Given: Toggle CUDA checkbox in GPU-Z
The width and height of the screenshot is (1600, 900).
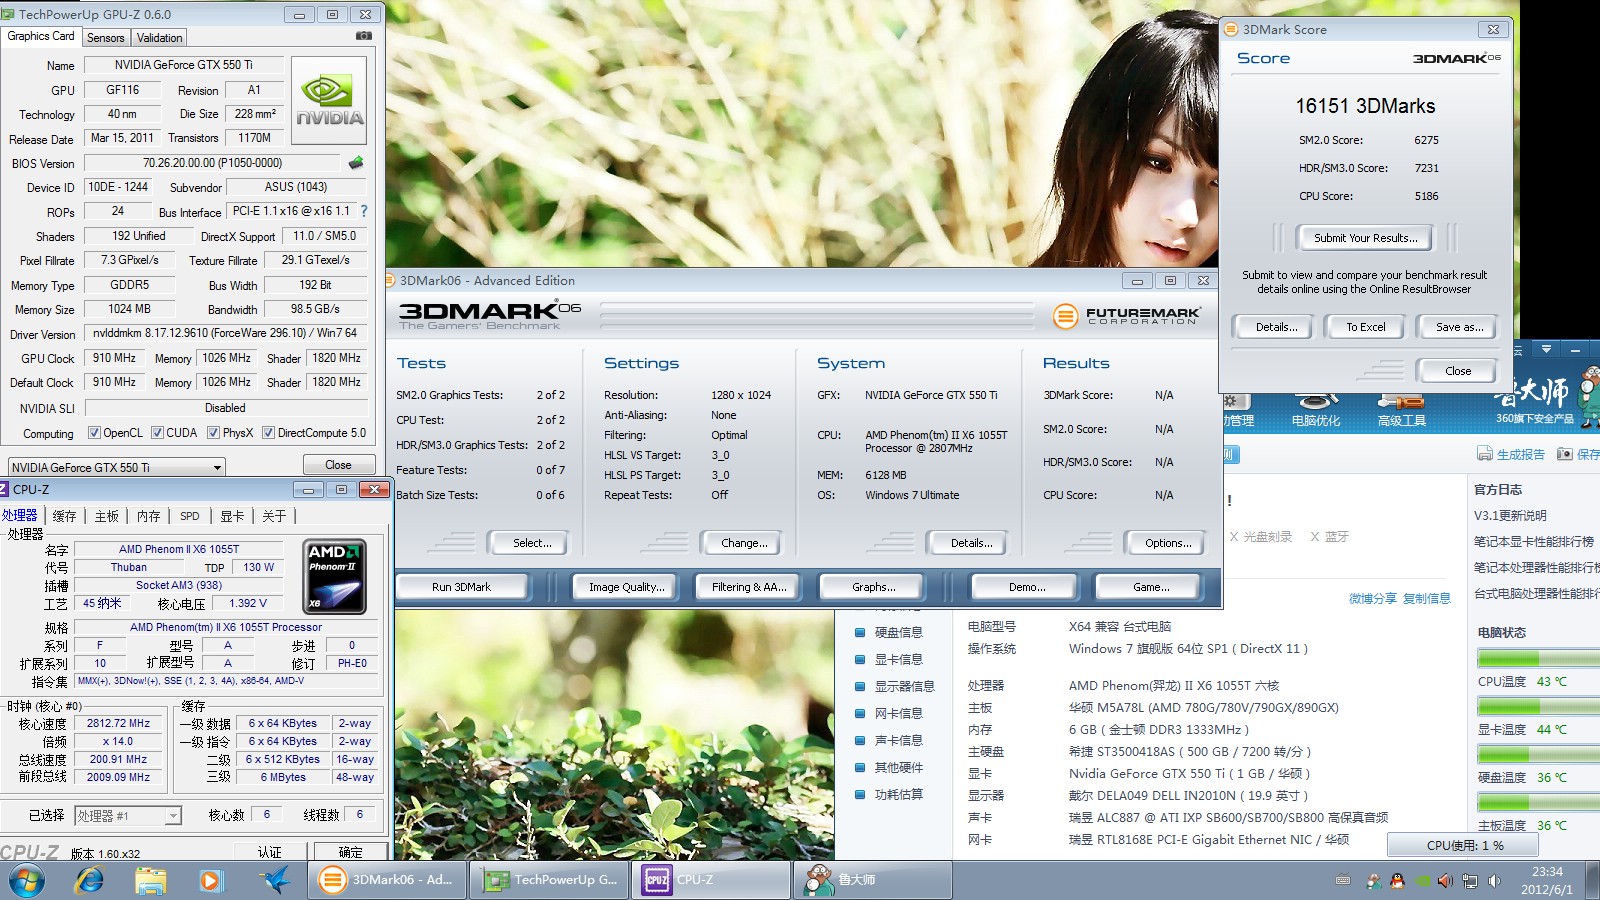Looking at the screenshot, I should (157, 433).
